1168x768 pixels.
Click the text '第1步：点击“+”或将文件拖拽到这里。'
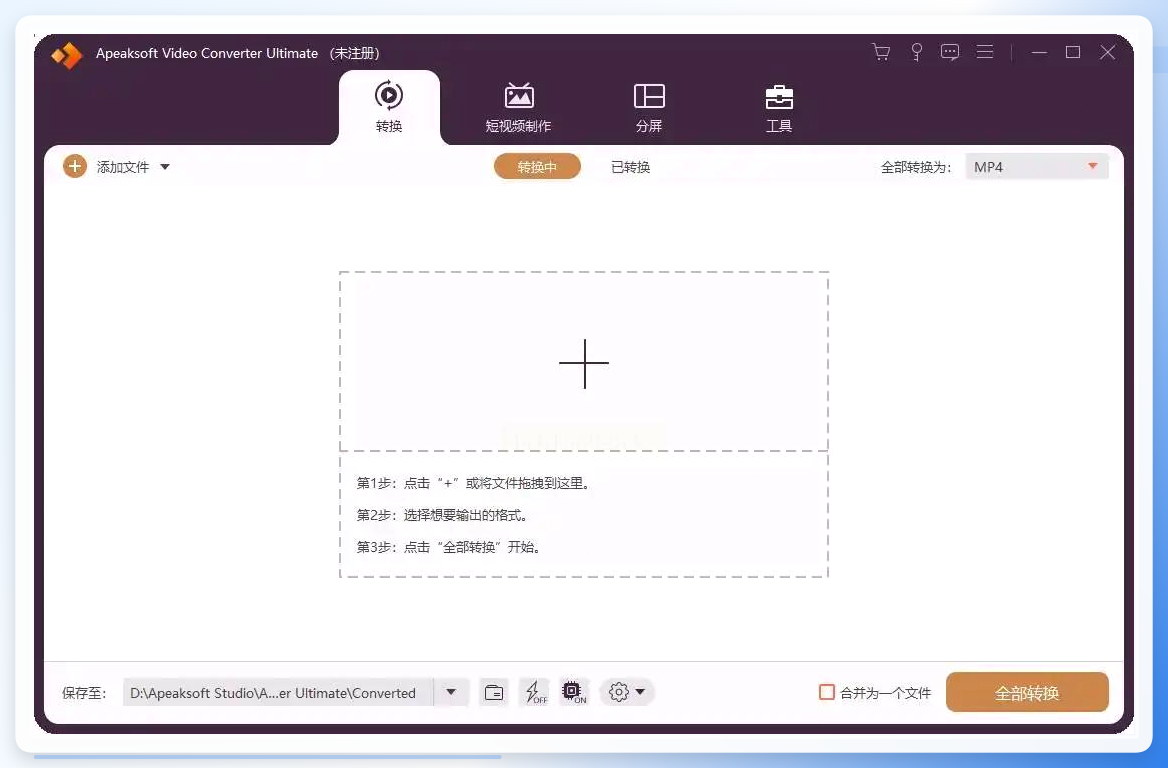click(x=474, y=483)
